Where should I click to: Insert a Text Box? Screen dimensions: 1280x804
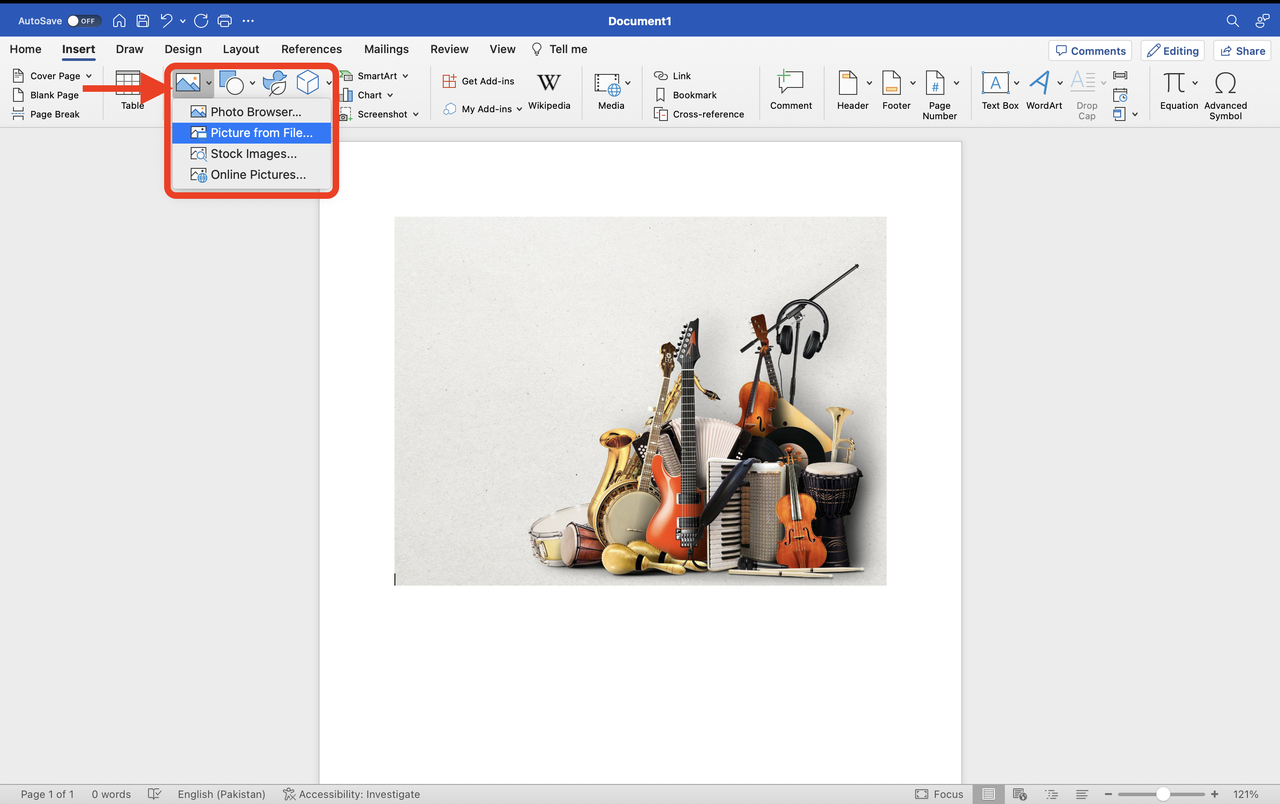[x=995, y=83]
